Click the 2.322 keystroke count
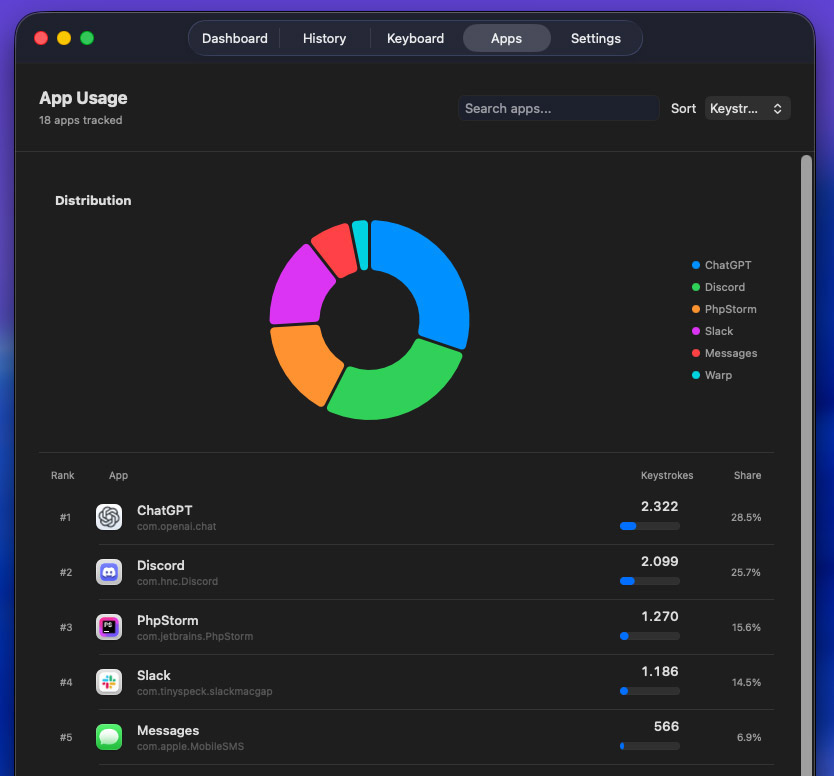Viewport: 834px width, 776px height. [660, 506]
